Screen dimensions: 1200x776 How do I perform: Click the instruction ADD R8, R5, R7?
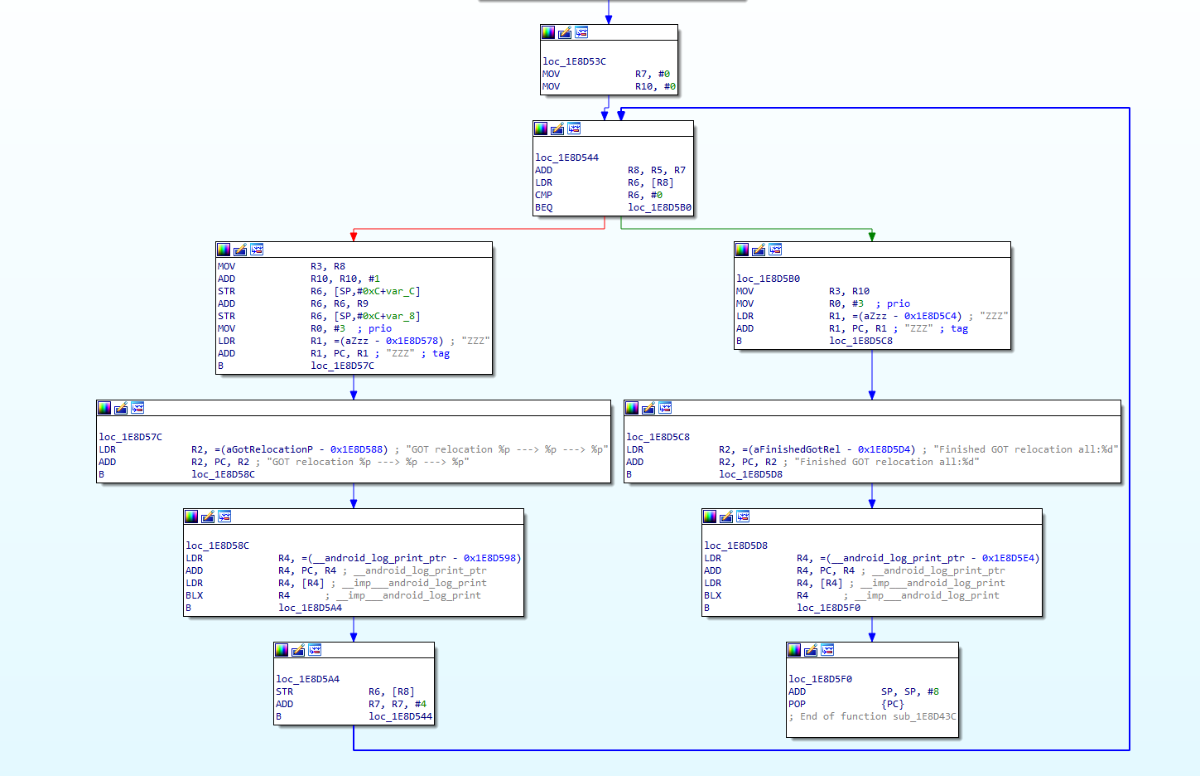[611, 170]
